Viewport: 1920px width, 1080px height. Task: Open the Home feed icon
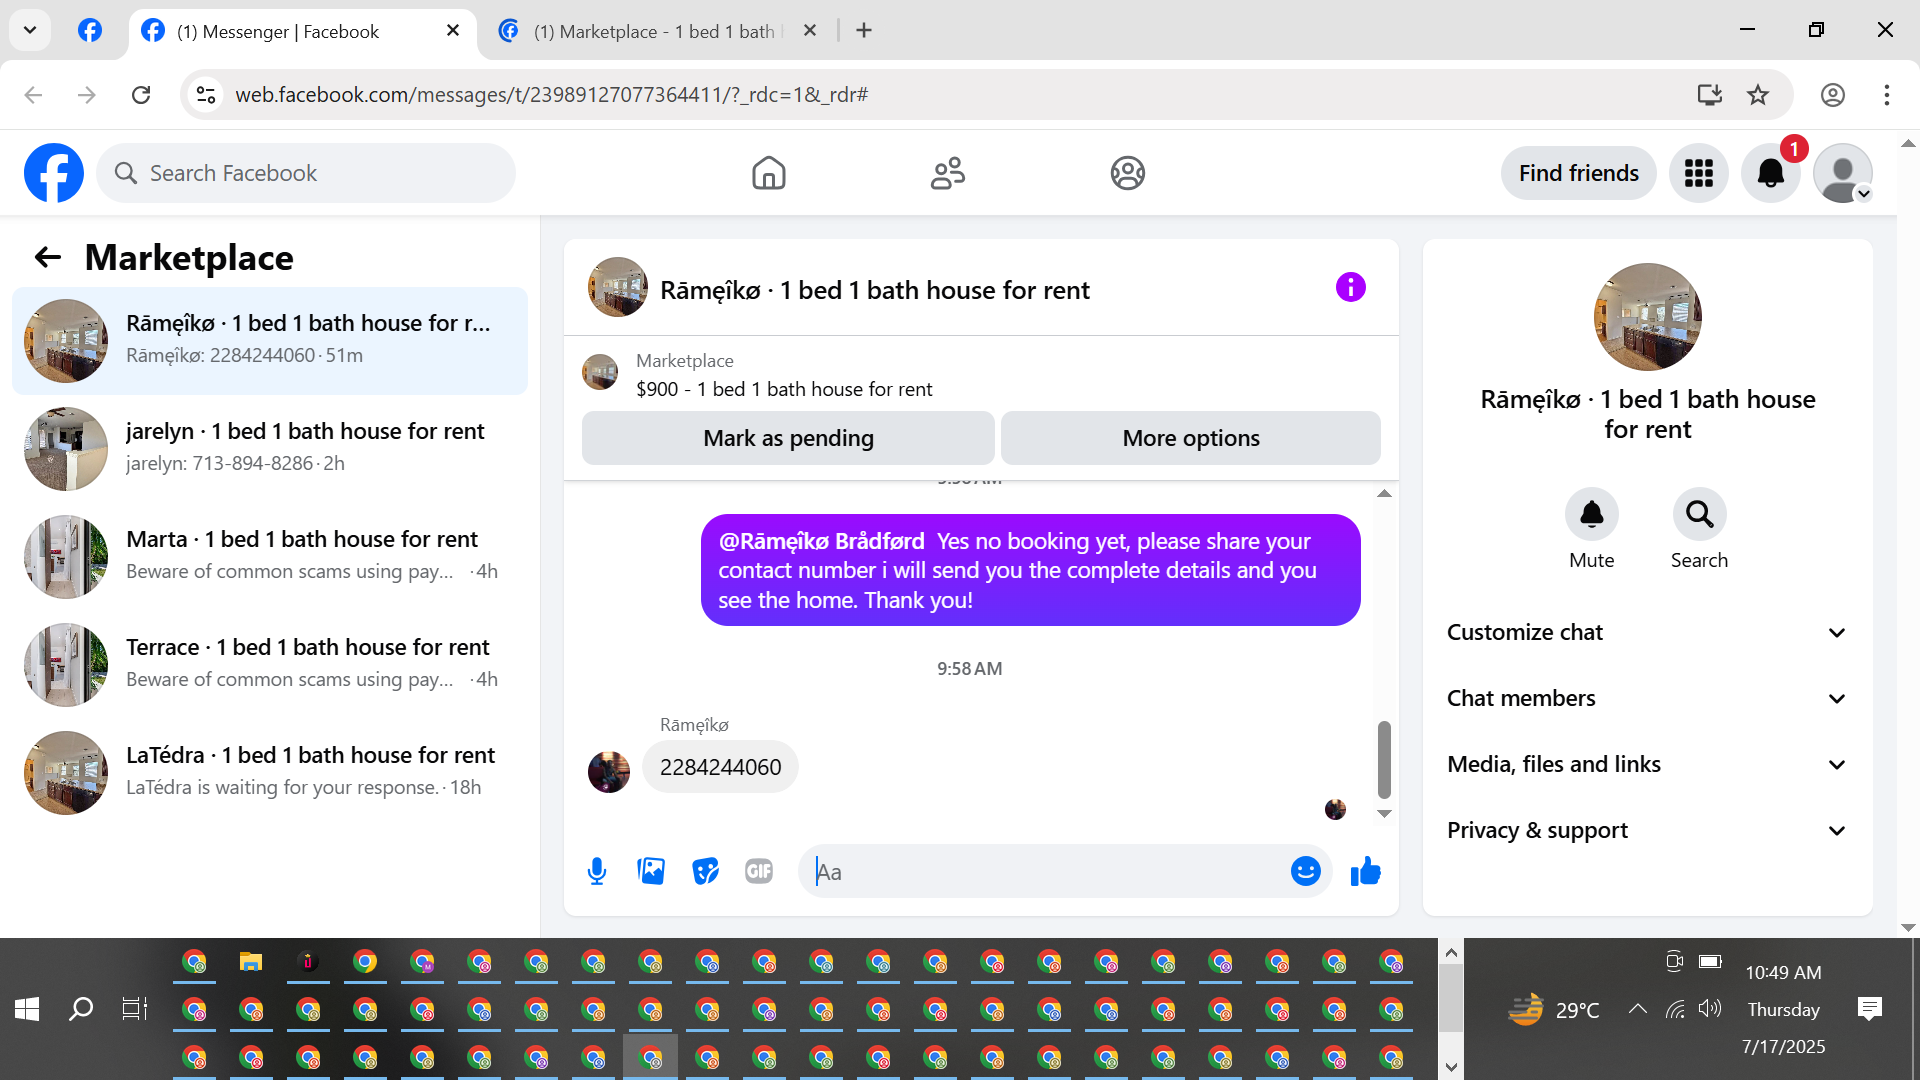tap(768, 173)
